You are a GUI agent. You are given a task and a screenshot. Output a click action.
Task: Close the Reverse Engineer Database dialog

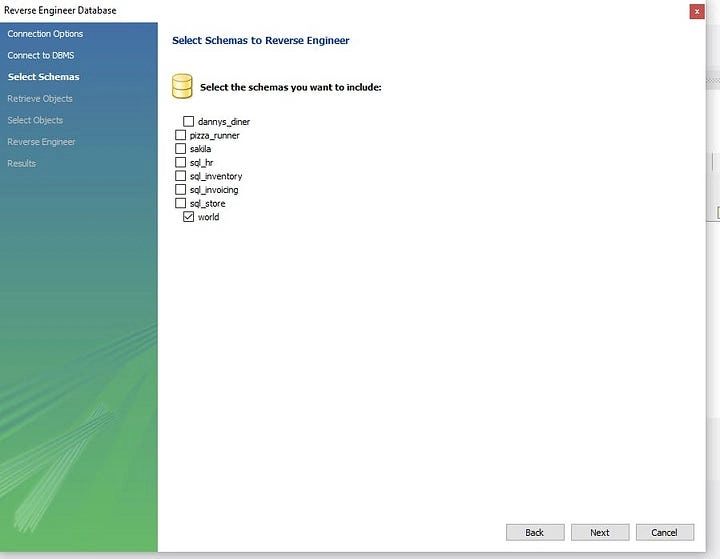[x=696, y=11]
